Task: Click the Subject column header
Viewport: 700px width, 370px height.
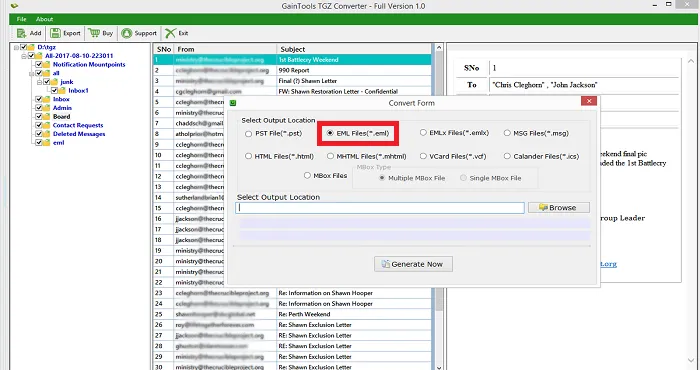Action: (x=354, y=49)
